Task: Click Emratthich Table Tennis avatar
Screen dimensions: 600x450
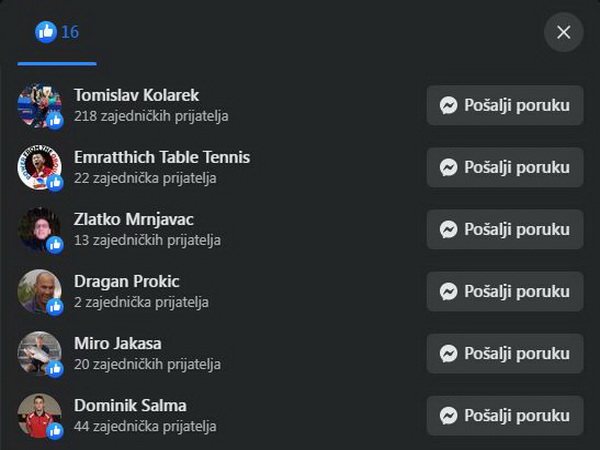Action: click(38, 167)
